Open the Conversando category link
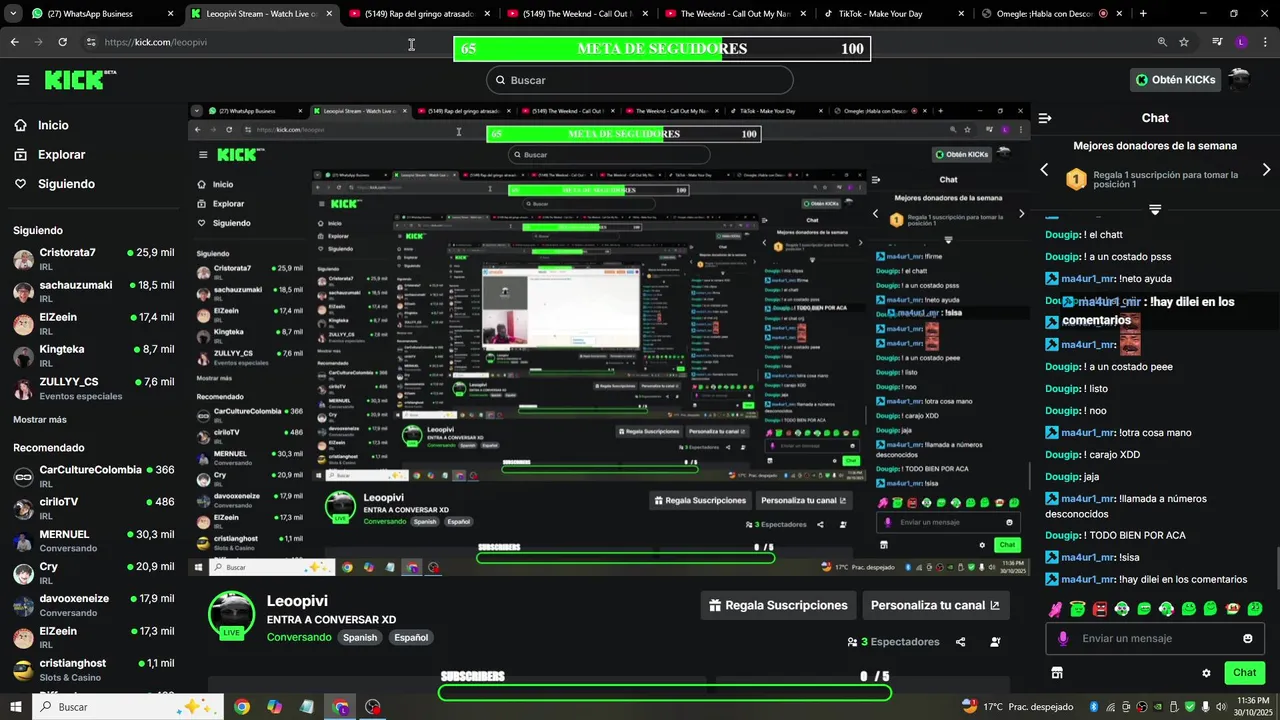The height and width of the screenshot is (720, 1280). click(x=299, y=637)
